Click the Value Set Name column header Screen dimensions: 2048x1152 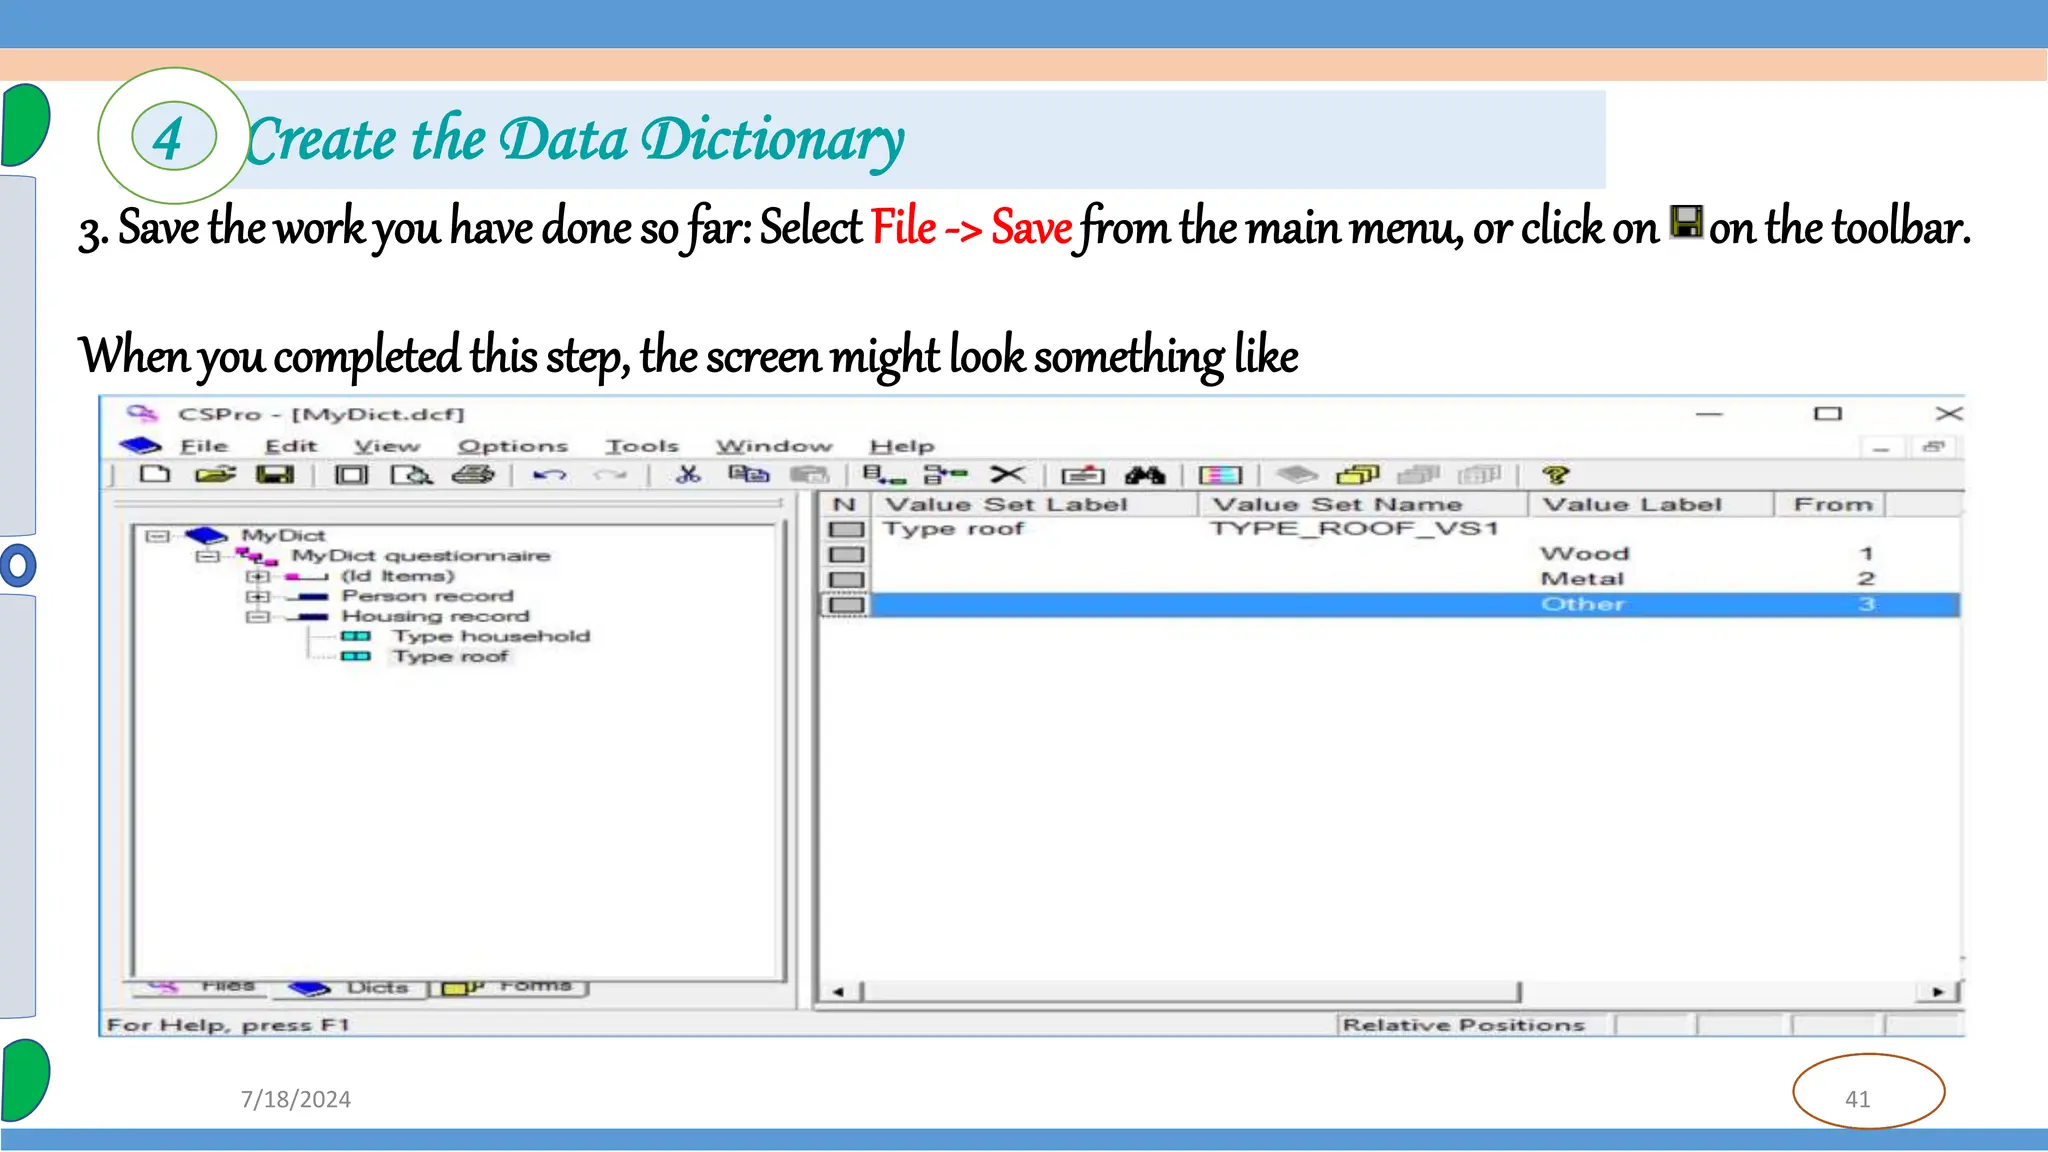coord(1362,504)
